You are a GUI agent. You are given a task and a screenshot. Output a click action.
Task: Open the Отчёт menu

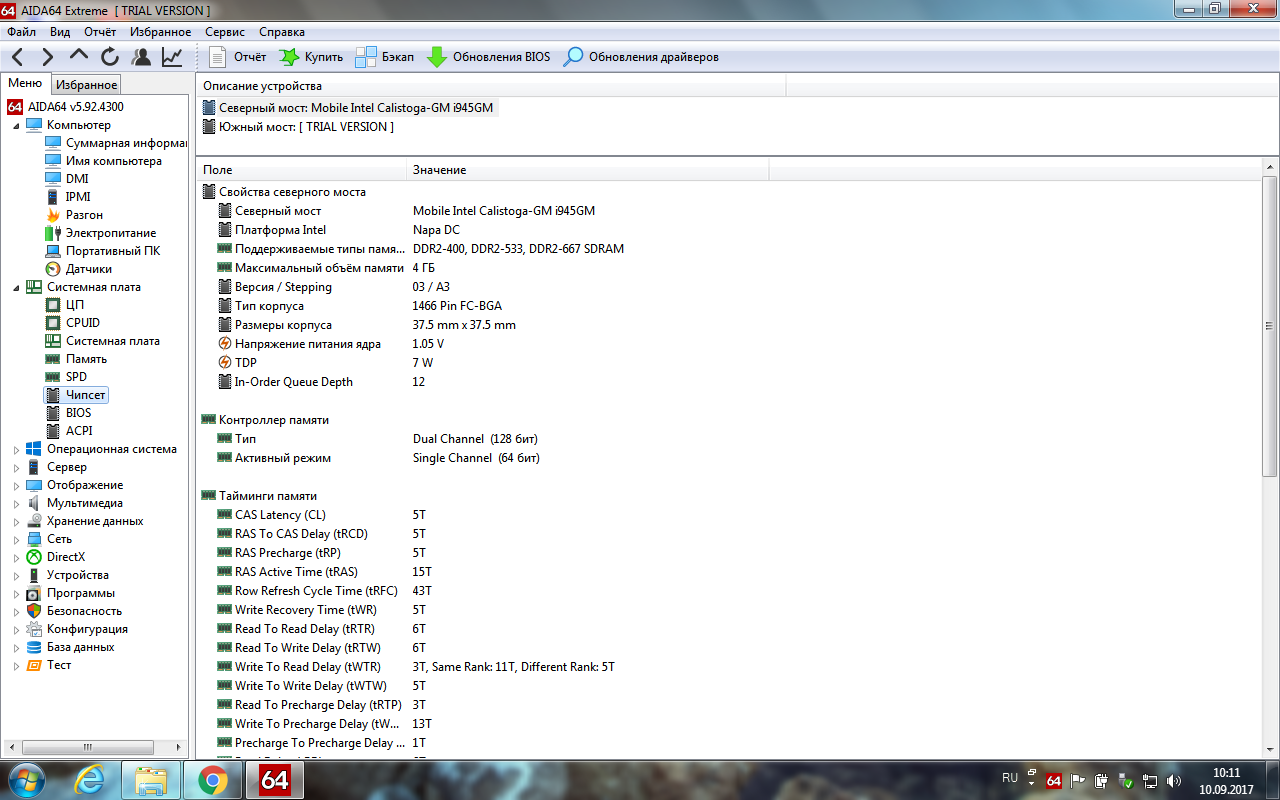100,32
